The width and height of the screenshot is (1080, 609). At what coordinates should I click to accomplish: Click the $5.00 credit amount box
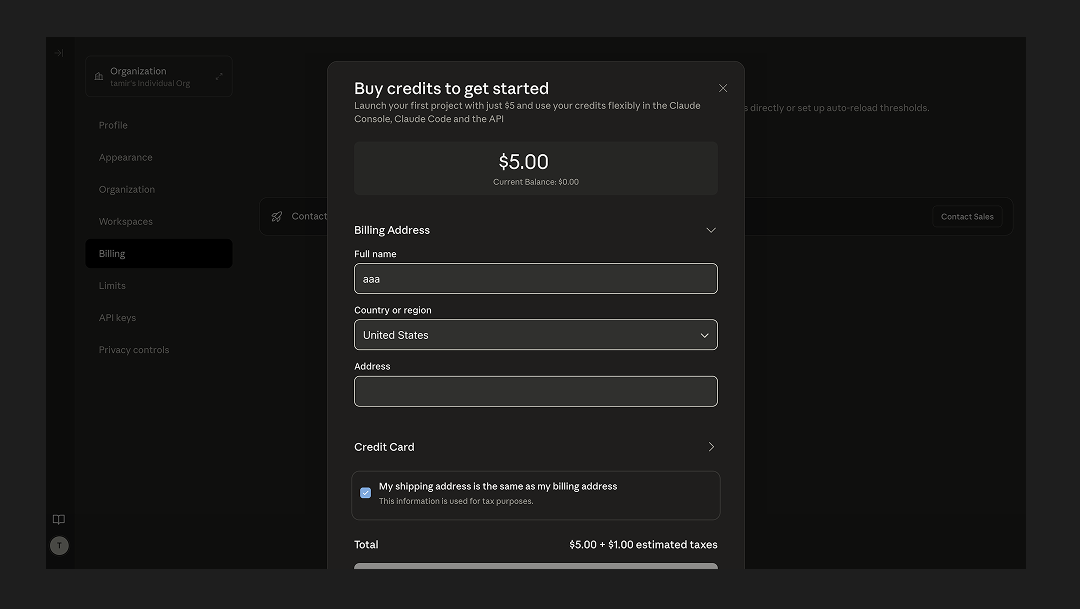point(536,168)
